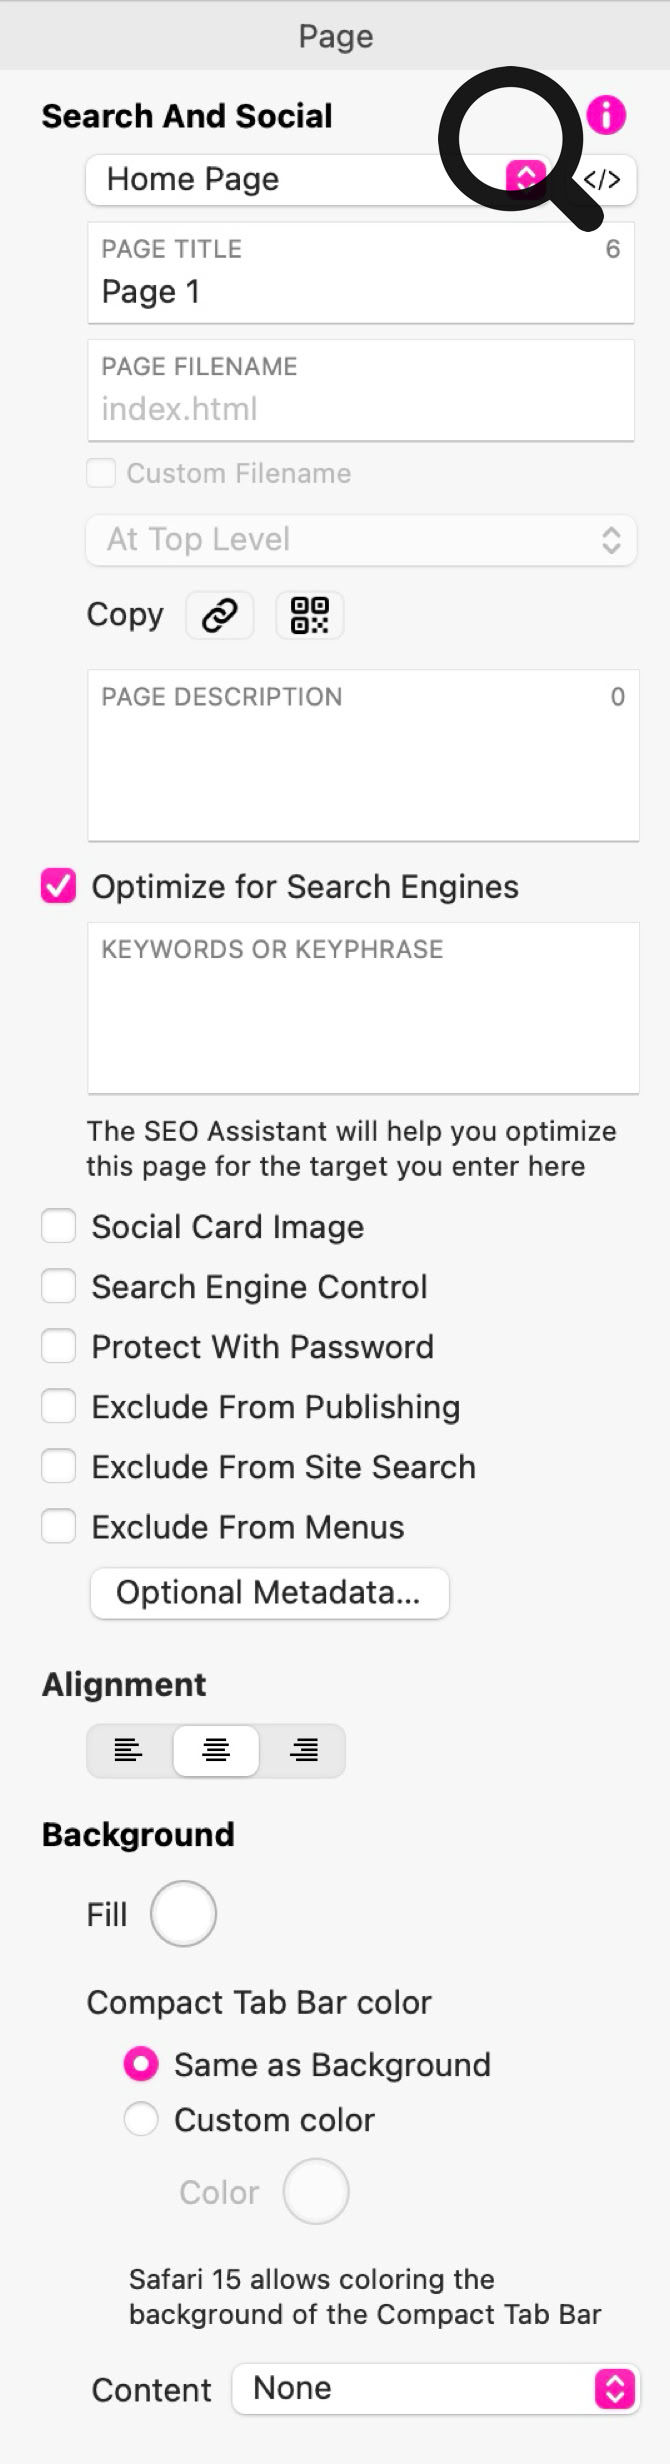Select left alignment icon
The width and height of the screenshot is (670, 2464).
129,1750
